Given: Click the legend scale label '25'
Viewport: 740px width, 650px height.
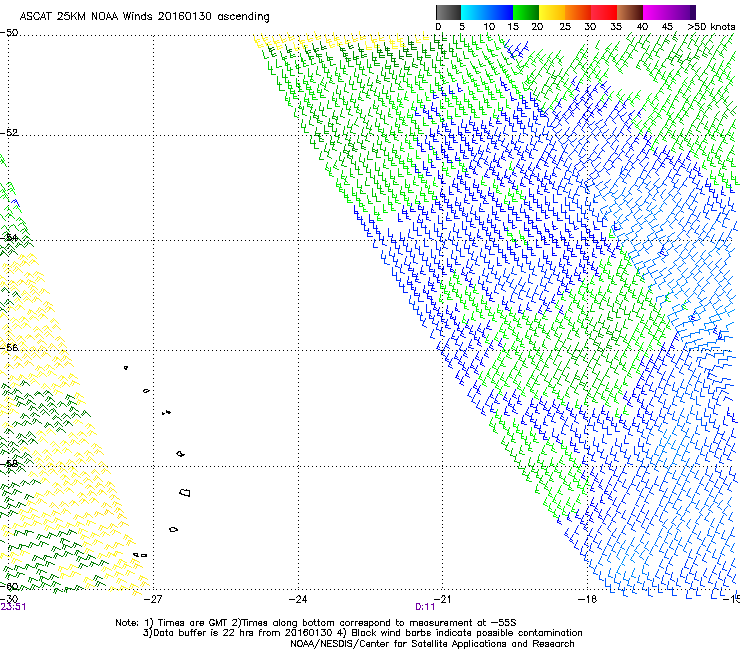Looking at the screenshot, I should click(565, 27).
